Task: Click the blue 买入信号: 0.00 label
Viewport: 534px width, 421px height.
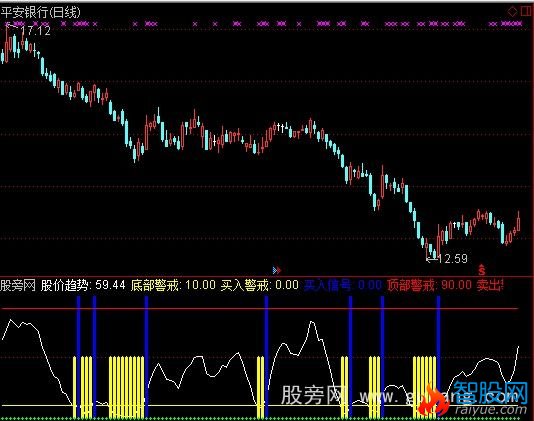Action: 342,285
